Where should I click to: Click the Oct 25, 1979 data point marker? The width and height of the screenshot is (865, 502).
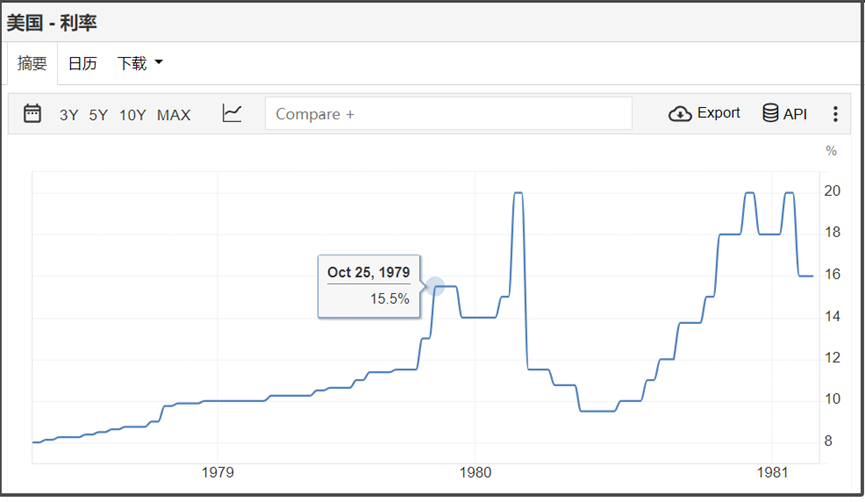point(435,286)
